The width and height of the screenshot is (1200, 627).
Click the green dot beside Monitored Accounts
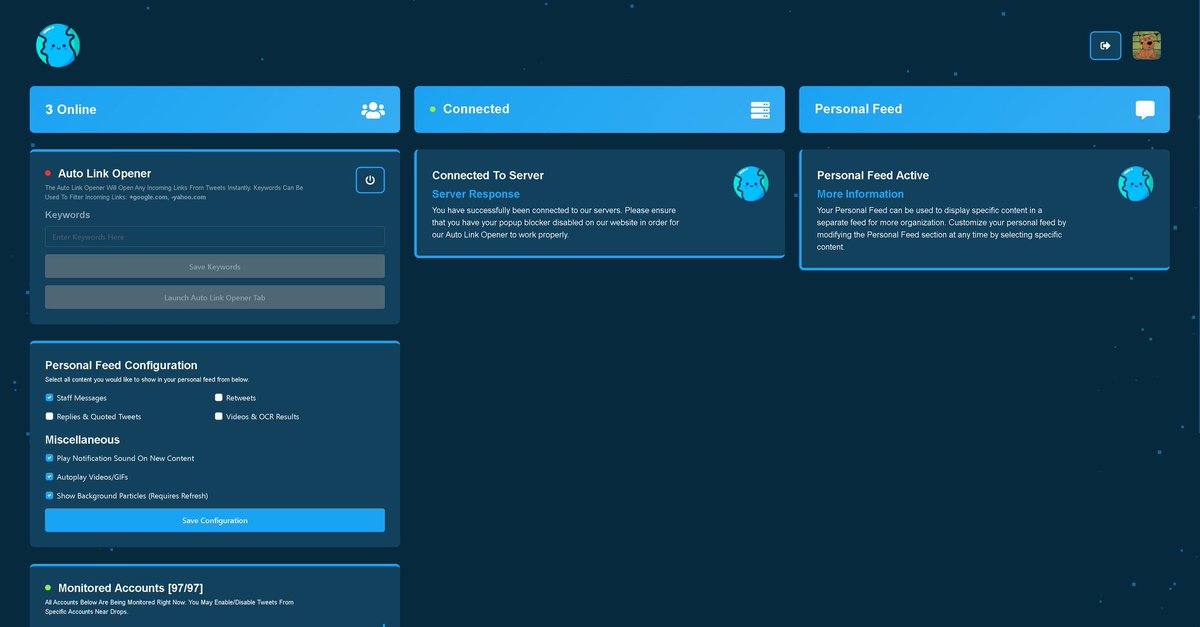click(48, 587)
